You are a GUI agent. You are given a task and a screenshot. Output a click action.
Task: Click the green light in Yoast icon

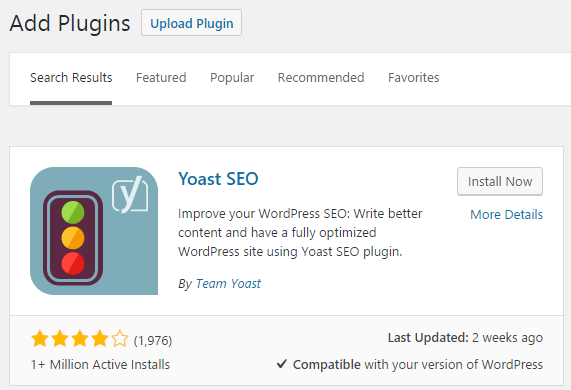click(x=73, y=212)
